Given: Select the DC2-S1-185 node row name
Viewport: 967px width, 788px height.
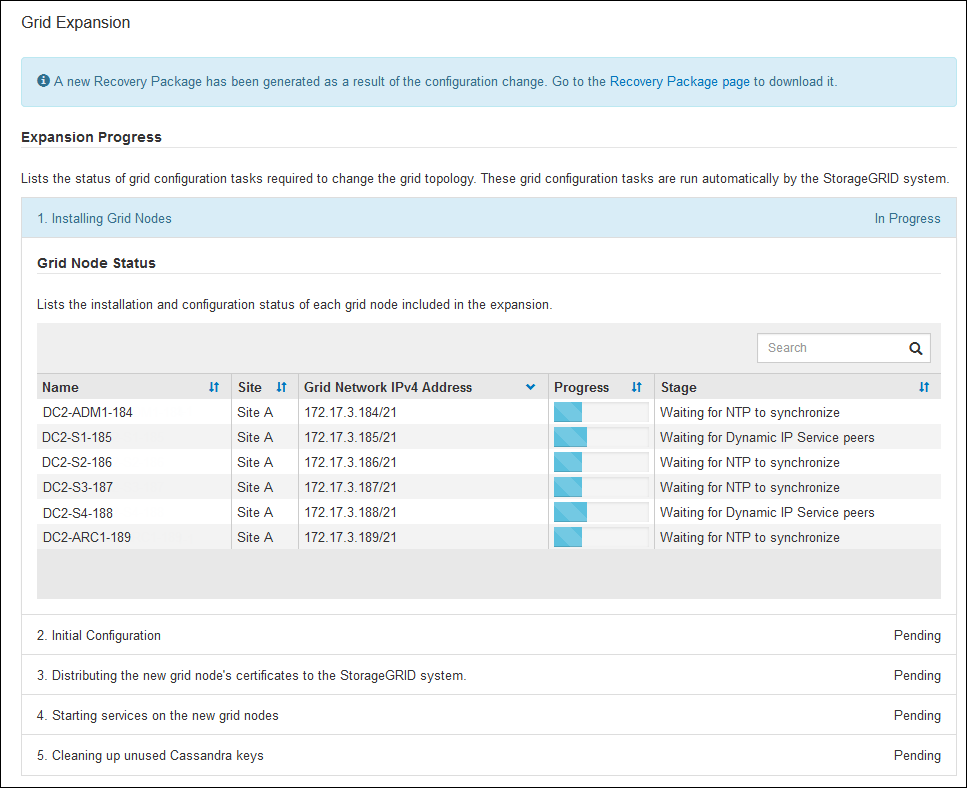Looking at the screenshot, I should (77, 437).
